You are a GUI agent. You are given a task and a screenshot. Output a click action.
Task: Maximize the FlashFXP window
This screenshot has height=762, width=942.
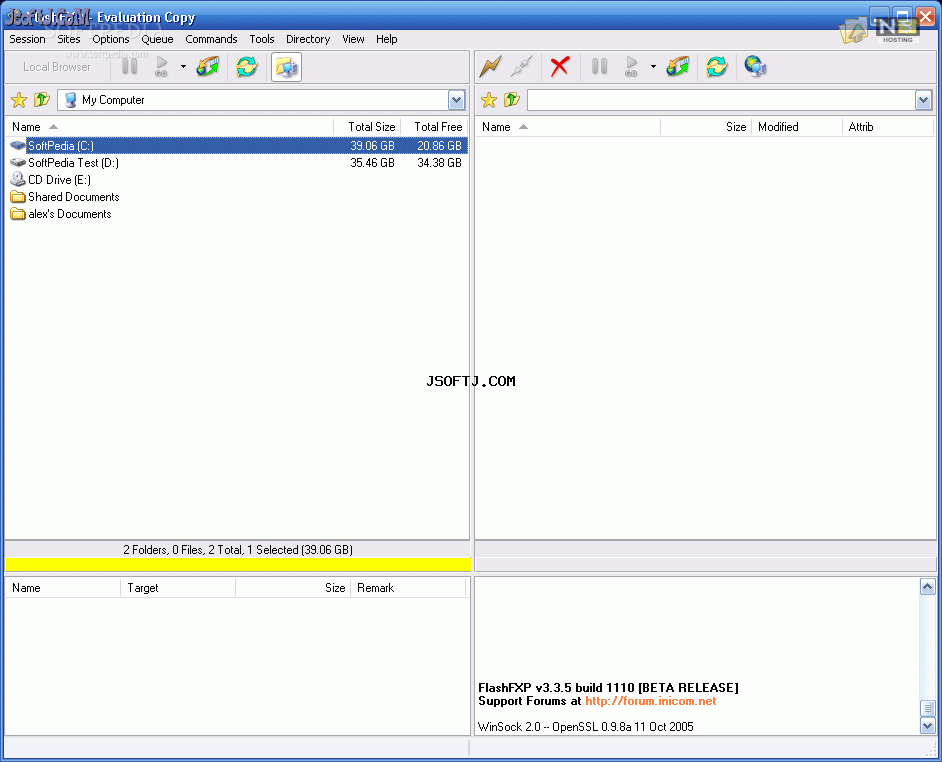click(x=902, y=17)
